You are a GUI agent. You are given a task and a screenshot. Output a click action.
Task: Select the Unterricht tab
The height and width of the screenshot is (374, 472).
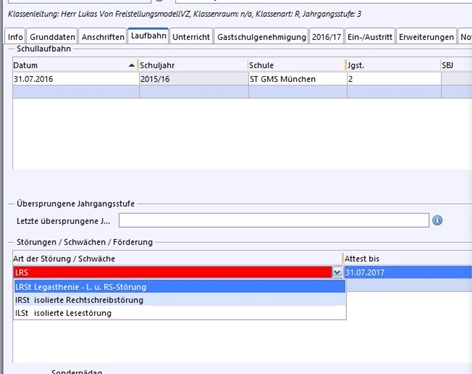191,37
